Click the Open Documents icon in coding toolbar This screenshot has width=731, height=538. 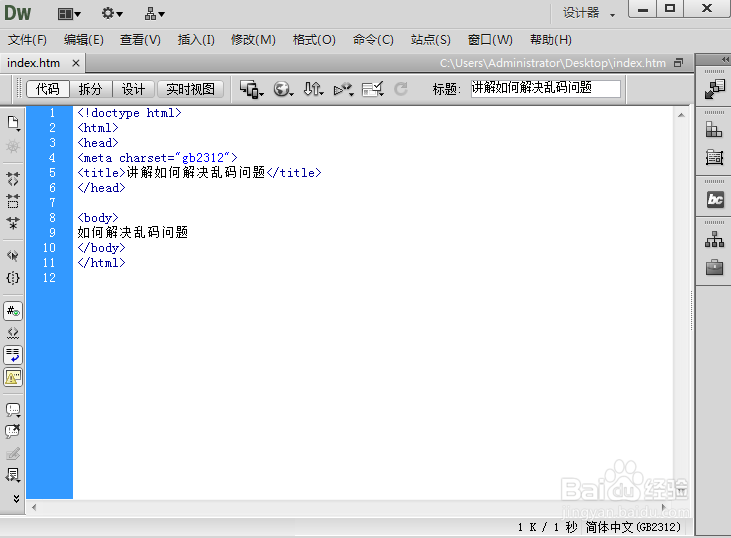pos(13,123)
